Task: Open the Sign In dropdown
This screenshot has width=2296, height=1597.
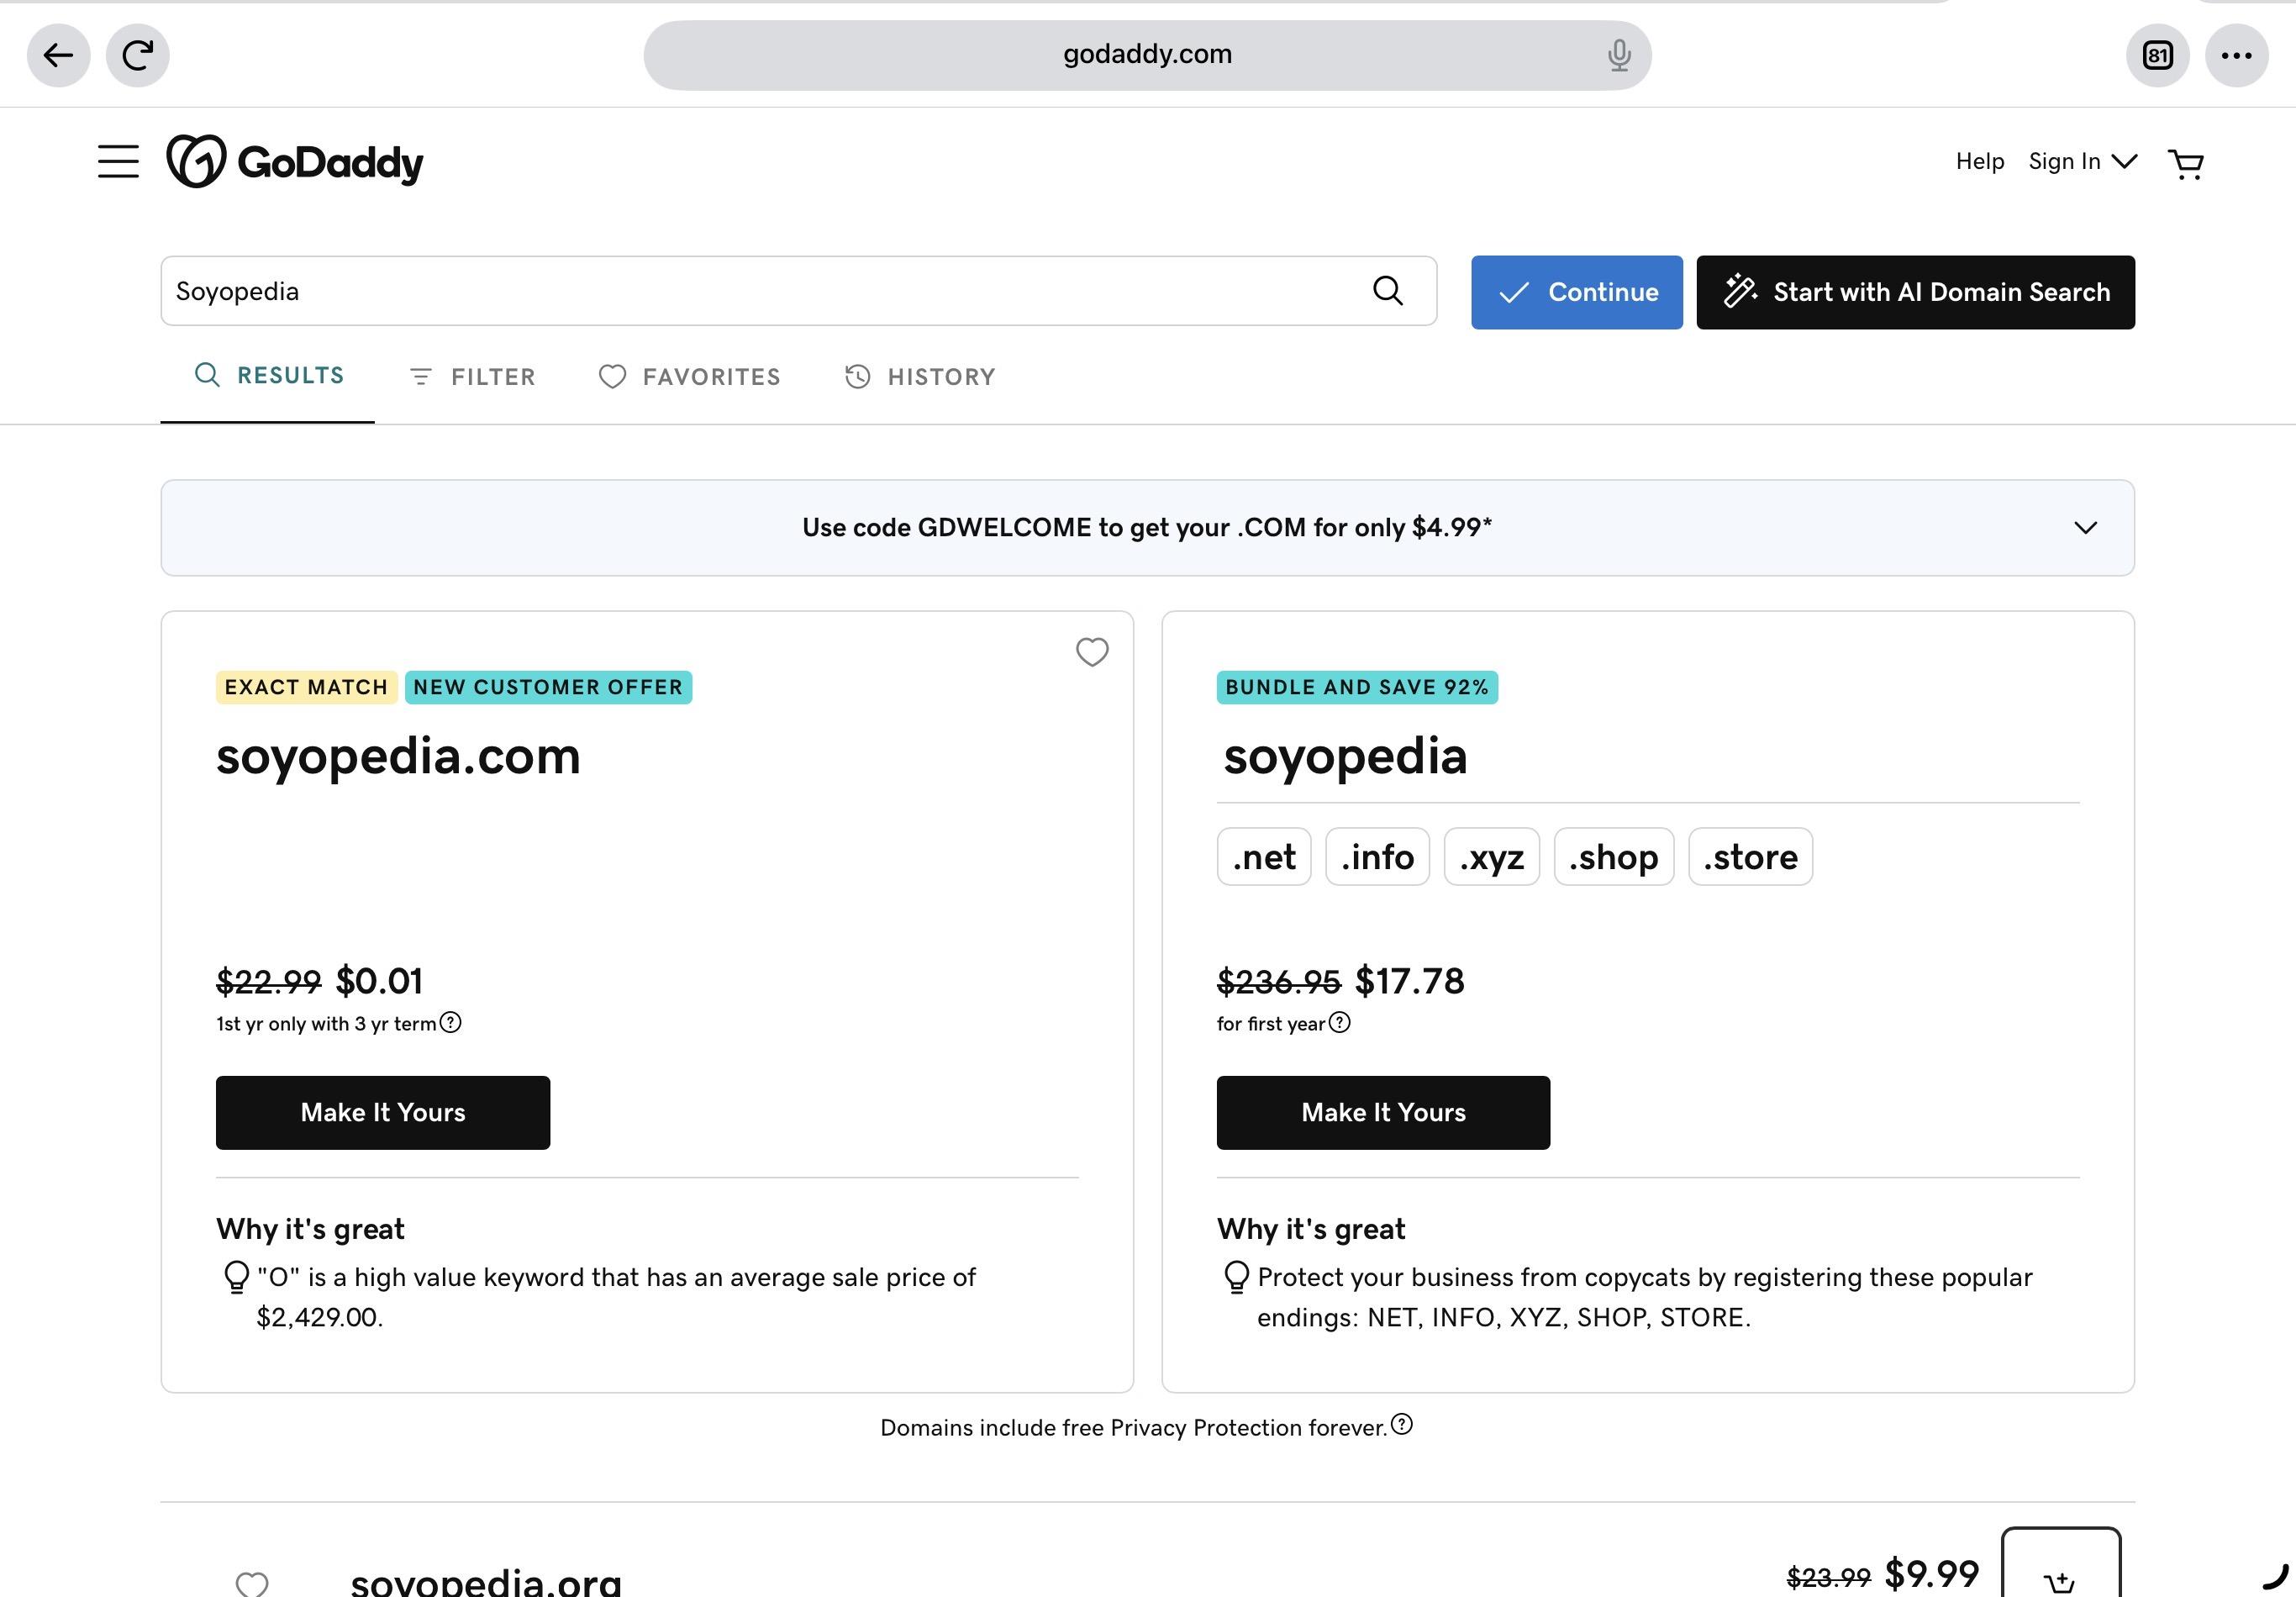Action: [2082, 162]
